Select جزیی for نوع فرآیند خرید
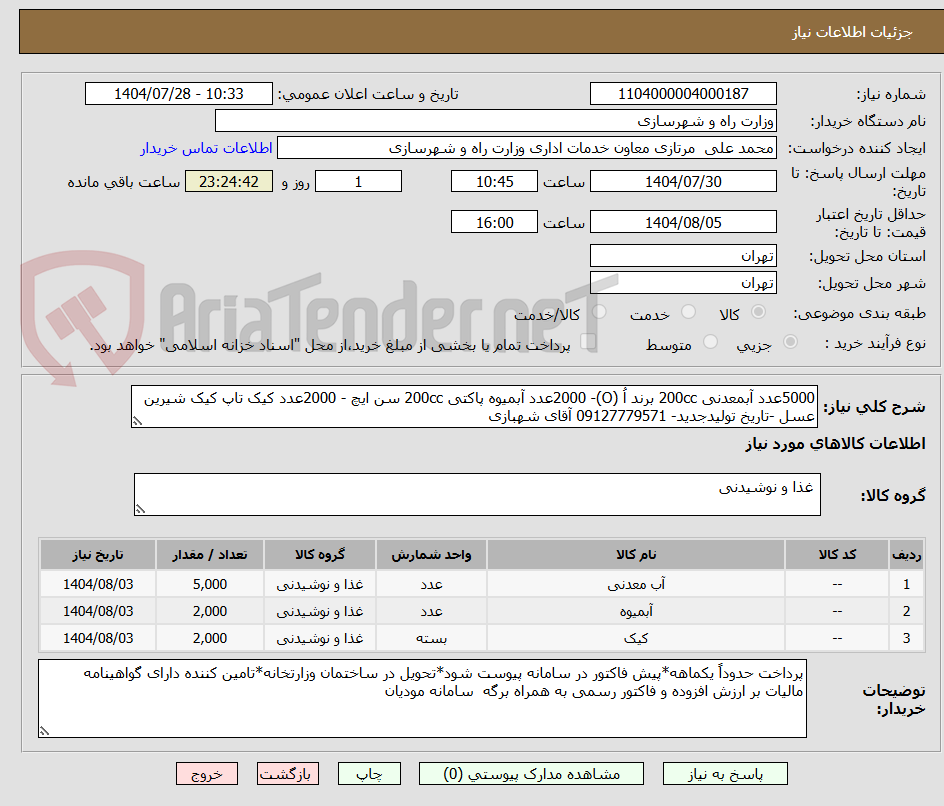The image size is (944, 806). pos(789,341)
